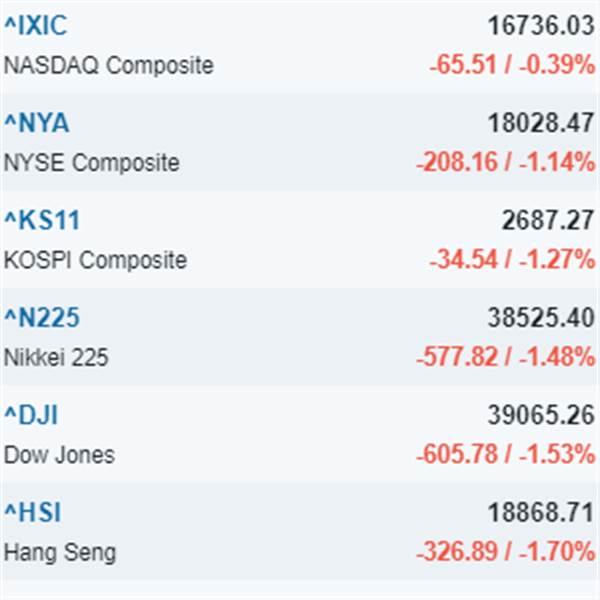Click the -34.54 / -1.27% change value
This screenshot has width=600, height=600.
tap(512, 260)
